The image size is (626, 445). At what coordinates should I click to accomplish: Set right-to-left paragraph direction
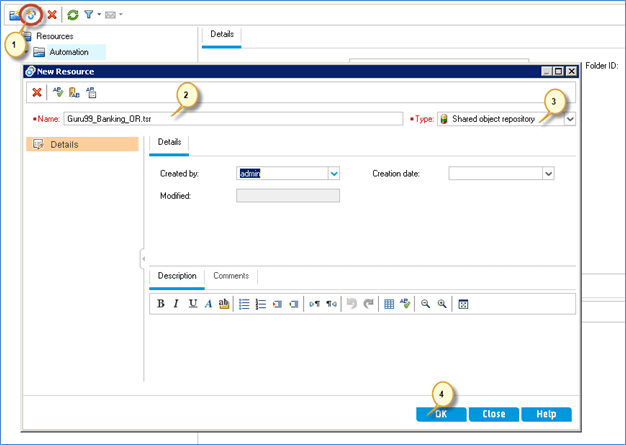[331, 304]
